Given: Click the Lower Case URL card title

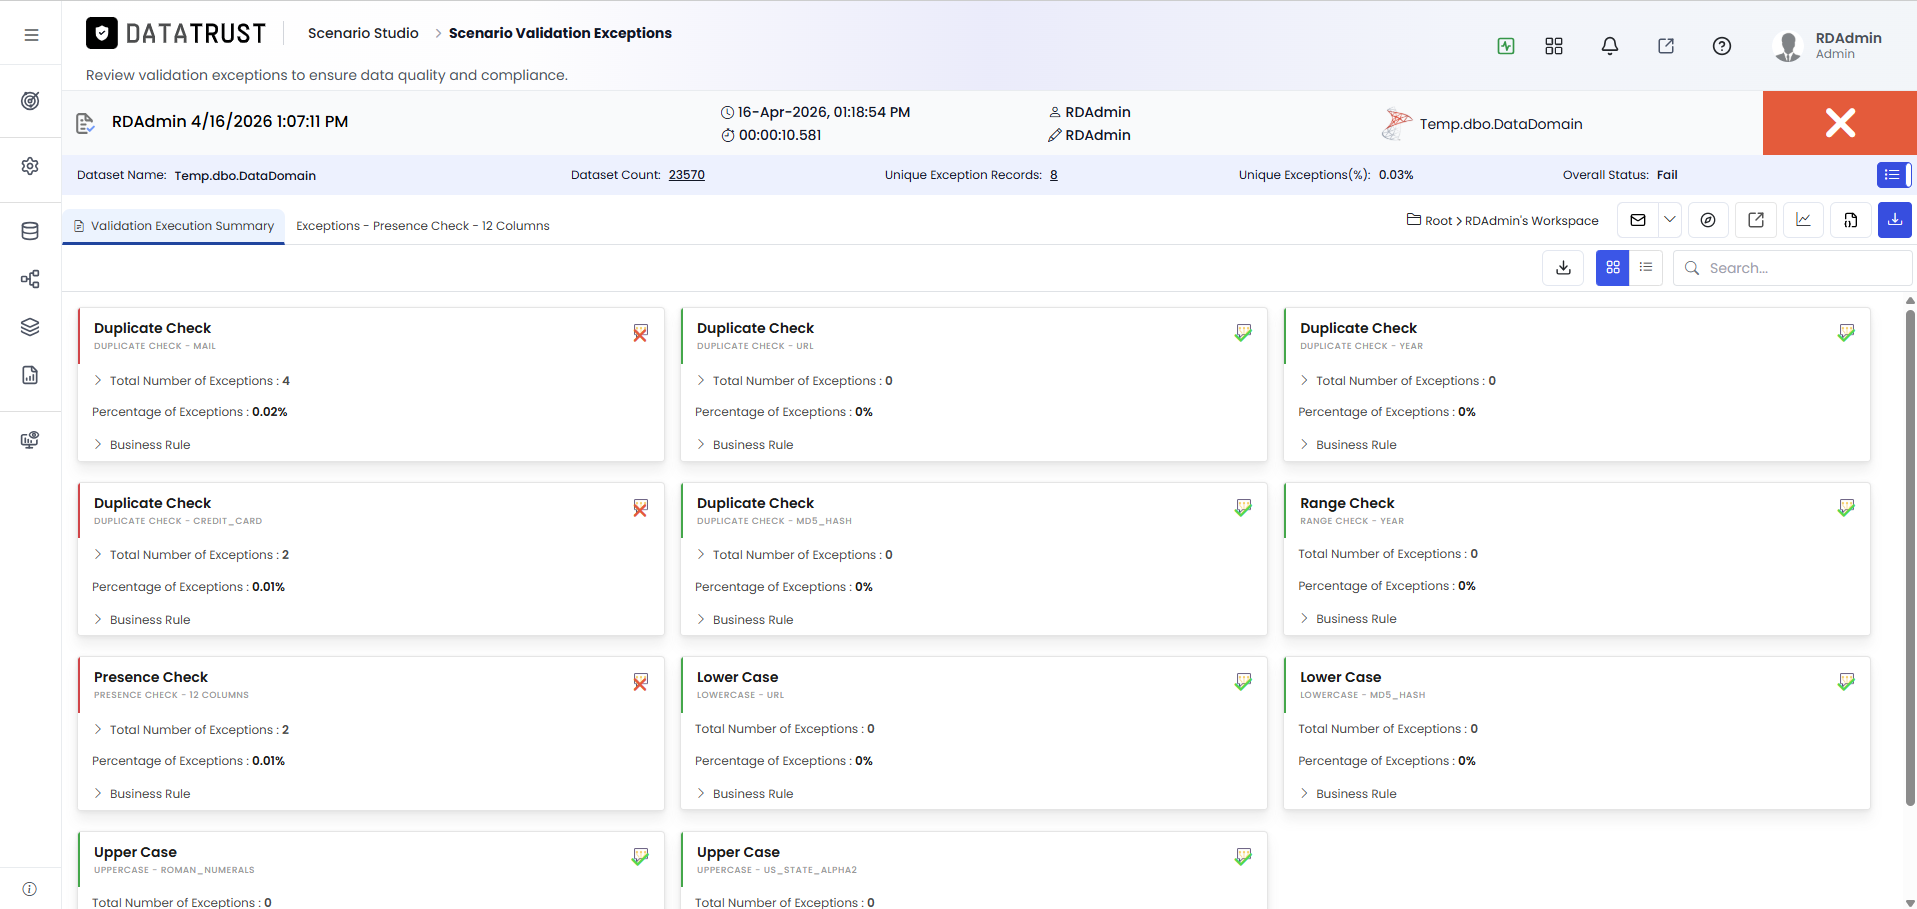Looking at the screenshot, I should (737, 677).
